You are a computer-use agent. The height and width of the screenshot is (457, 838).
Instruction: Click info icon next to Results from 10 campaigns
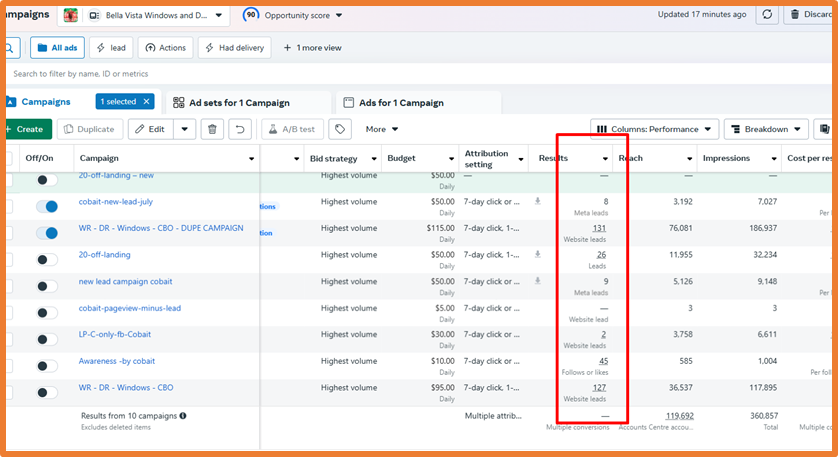[x=183, y=415]
